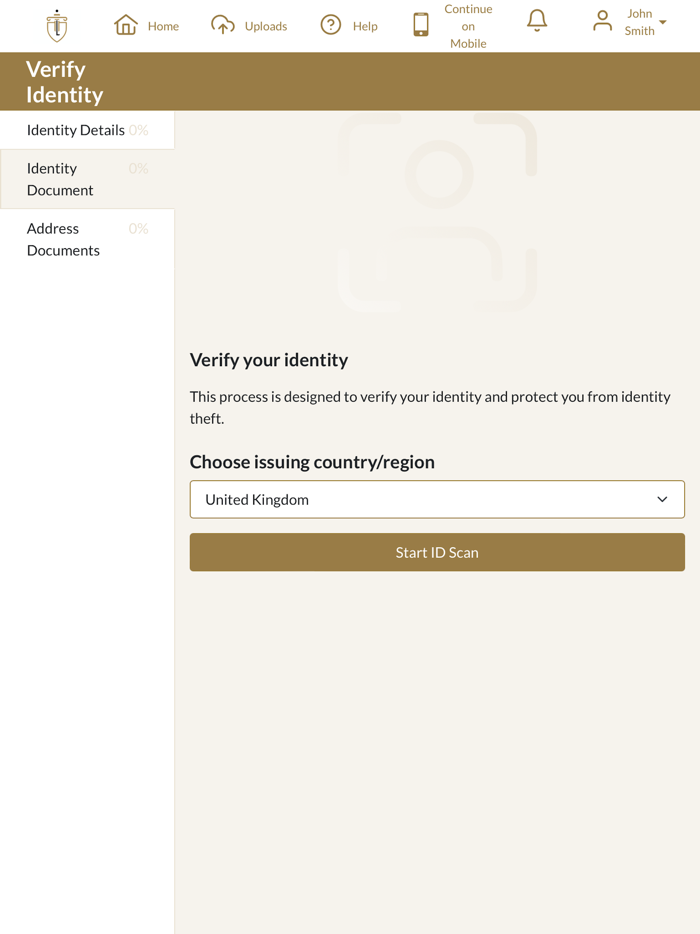Click the Continue on Mobile text link
The width and height of the screenshot is (700, 934).
[468, 26]
